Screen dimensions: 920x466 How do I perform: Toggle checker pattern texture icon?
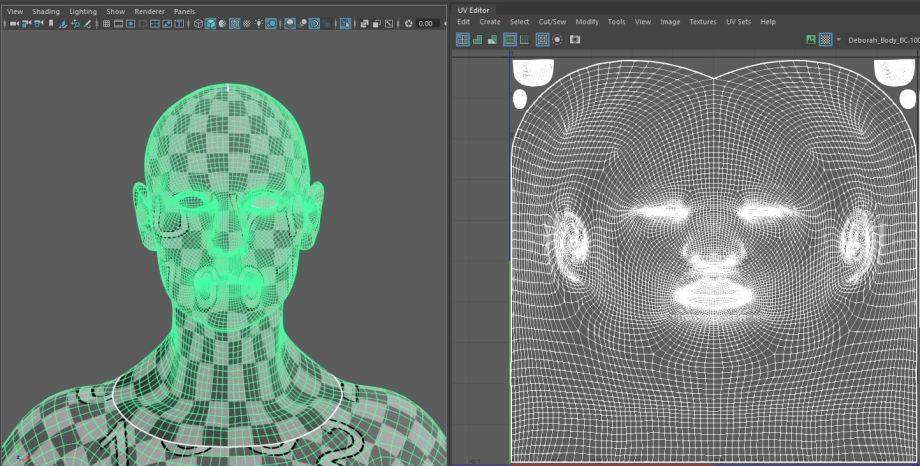point(825,40)
